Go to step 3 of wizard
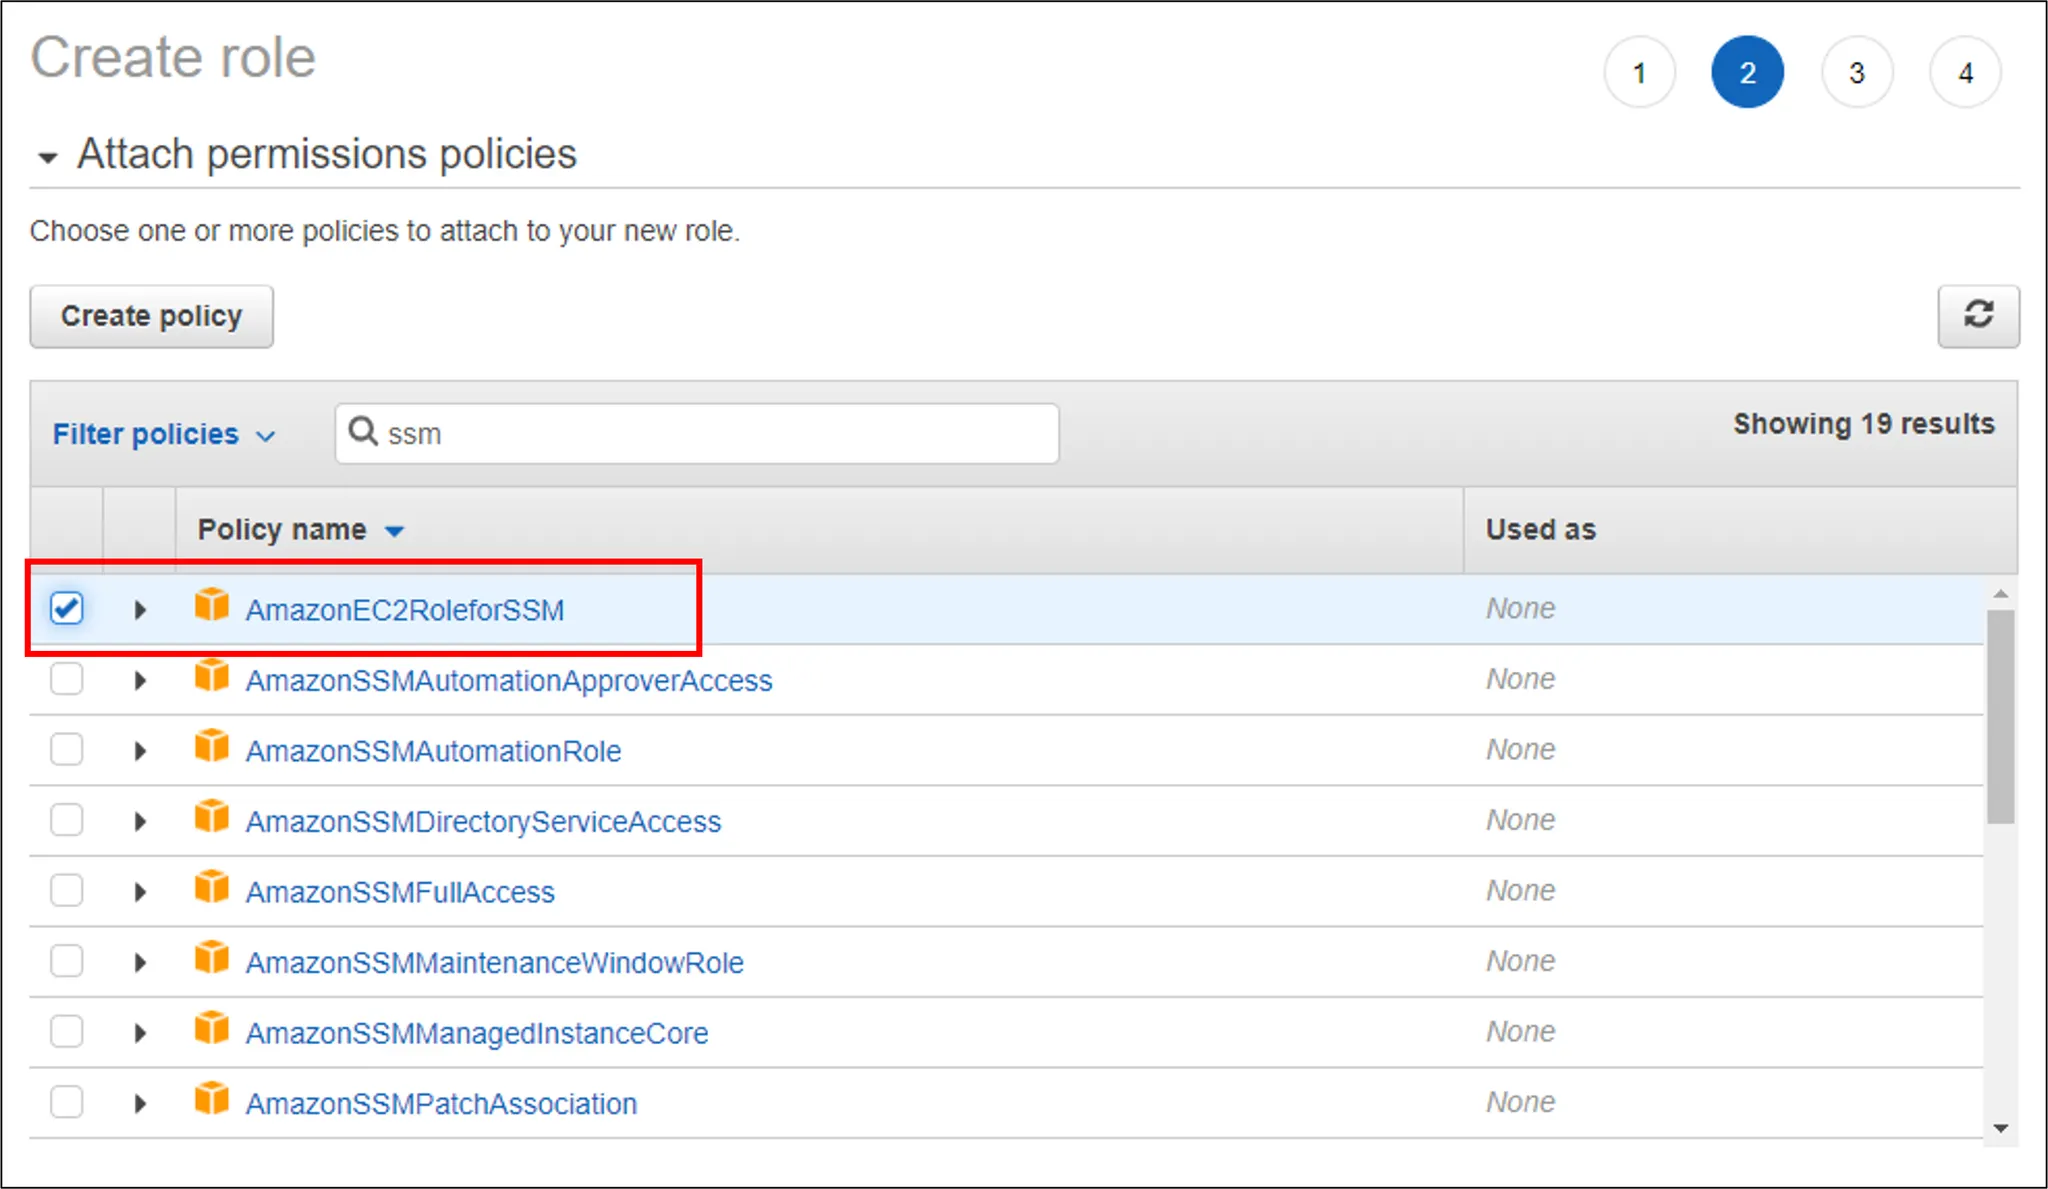2048x1189 pixels. tap(1856, 73)
